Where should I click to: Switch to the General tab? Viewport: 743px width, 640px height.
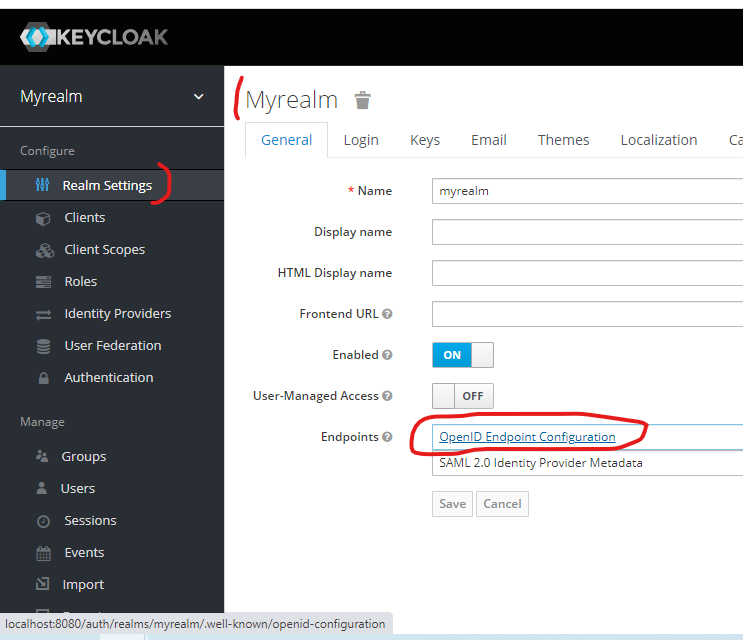(286, 140)
